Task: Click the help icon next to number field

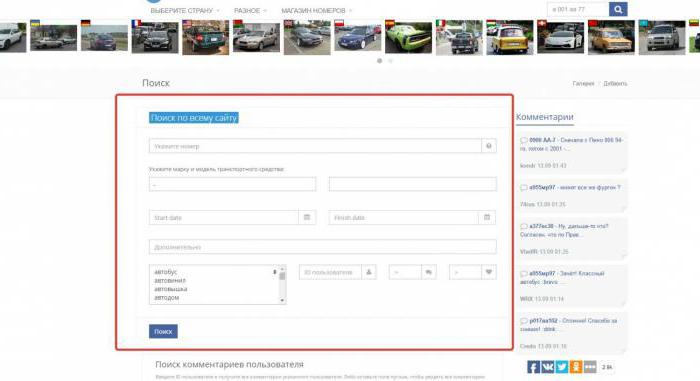Action: click(x=489, y=146)
